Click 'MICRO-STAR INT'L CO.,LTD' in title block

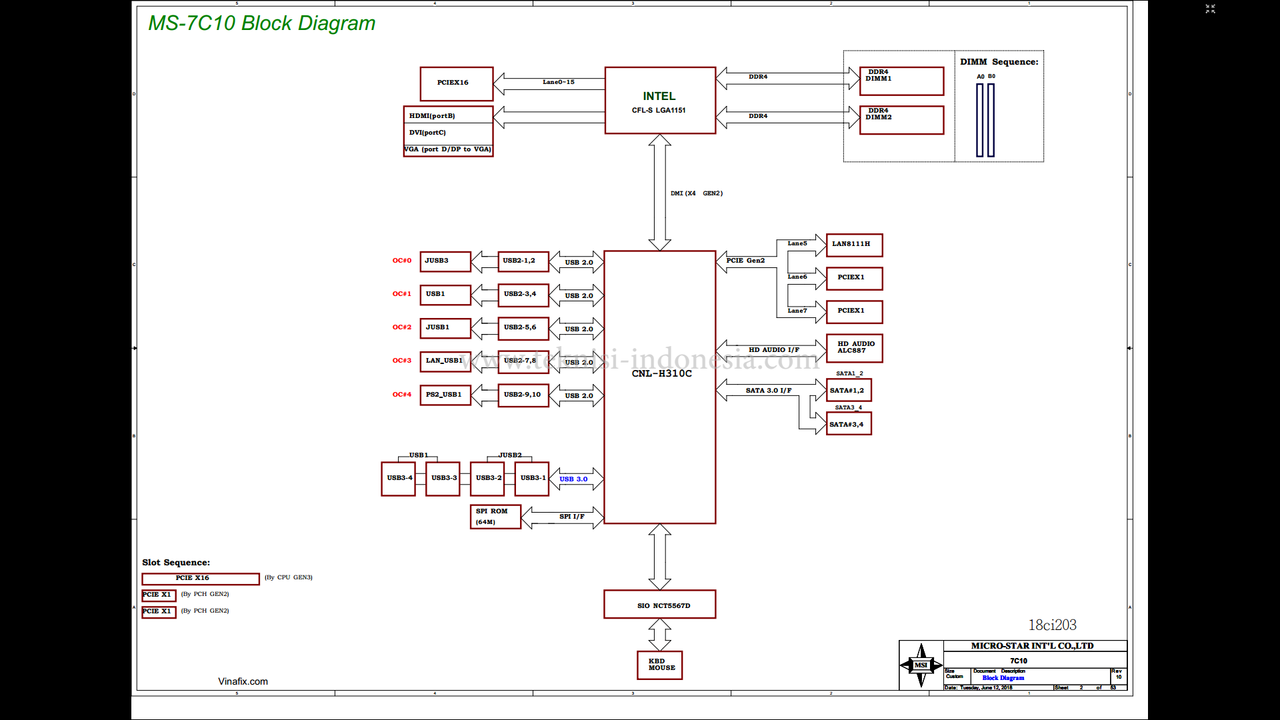1032,646
